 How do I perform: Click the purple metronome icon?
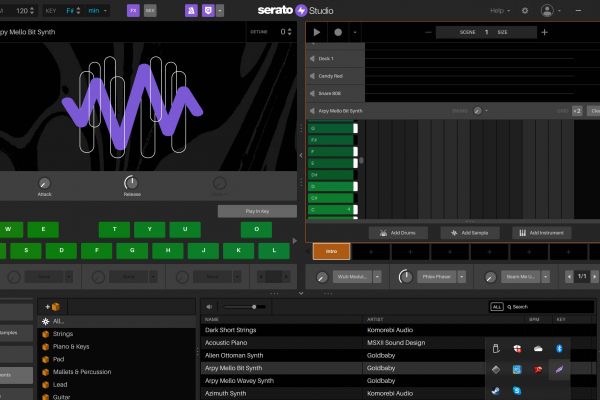point(191,10)
